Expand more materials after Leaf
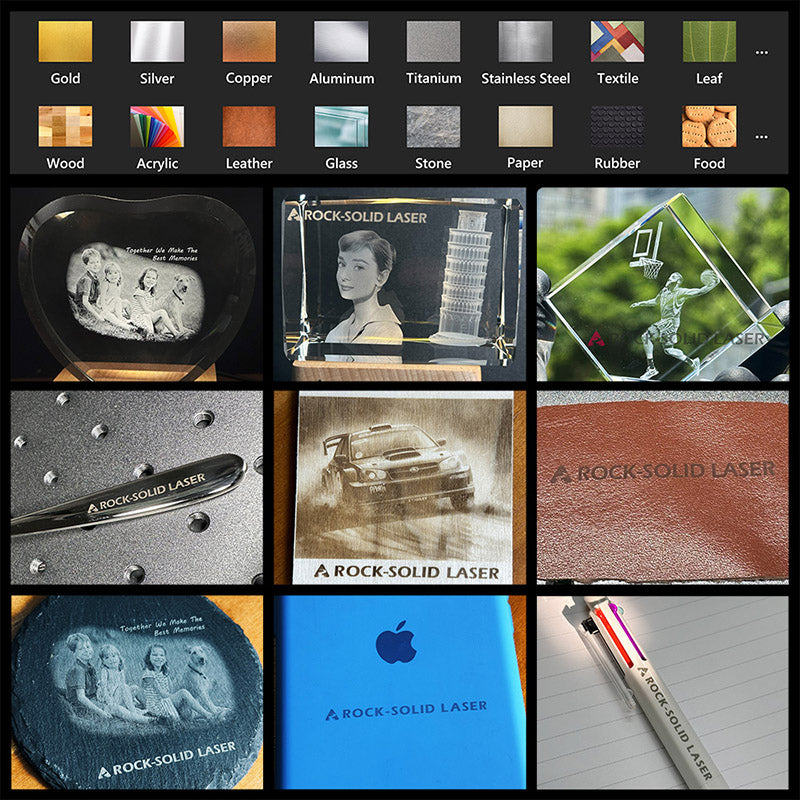 pos(762,52)
